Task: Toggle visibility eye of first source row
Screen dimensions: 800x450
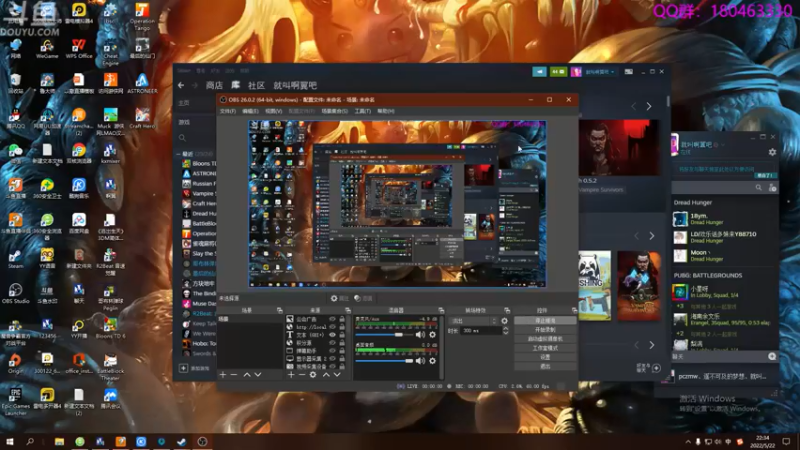Action: (333, 319)
